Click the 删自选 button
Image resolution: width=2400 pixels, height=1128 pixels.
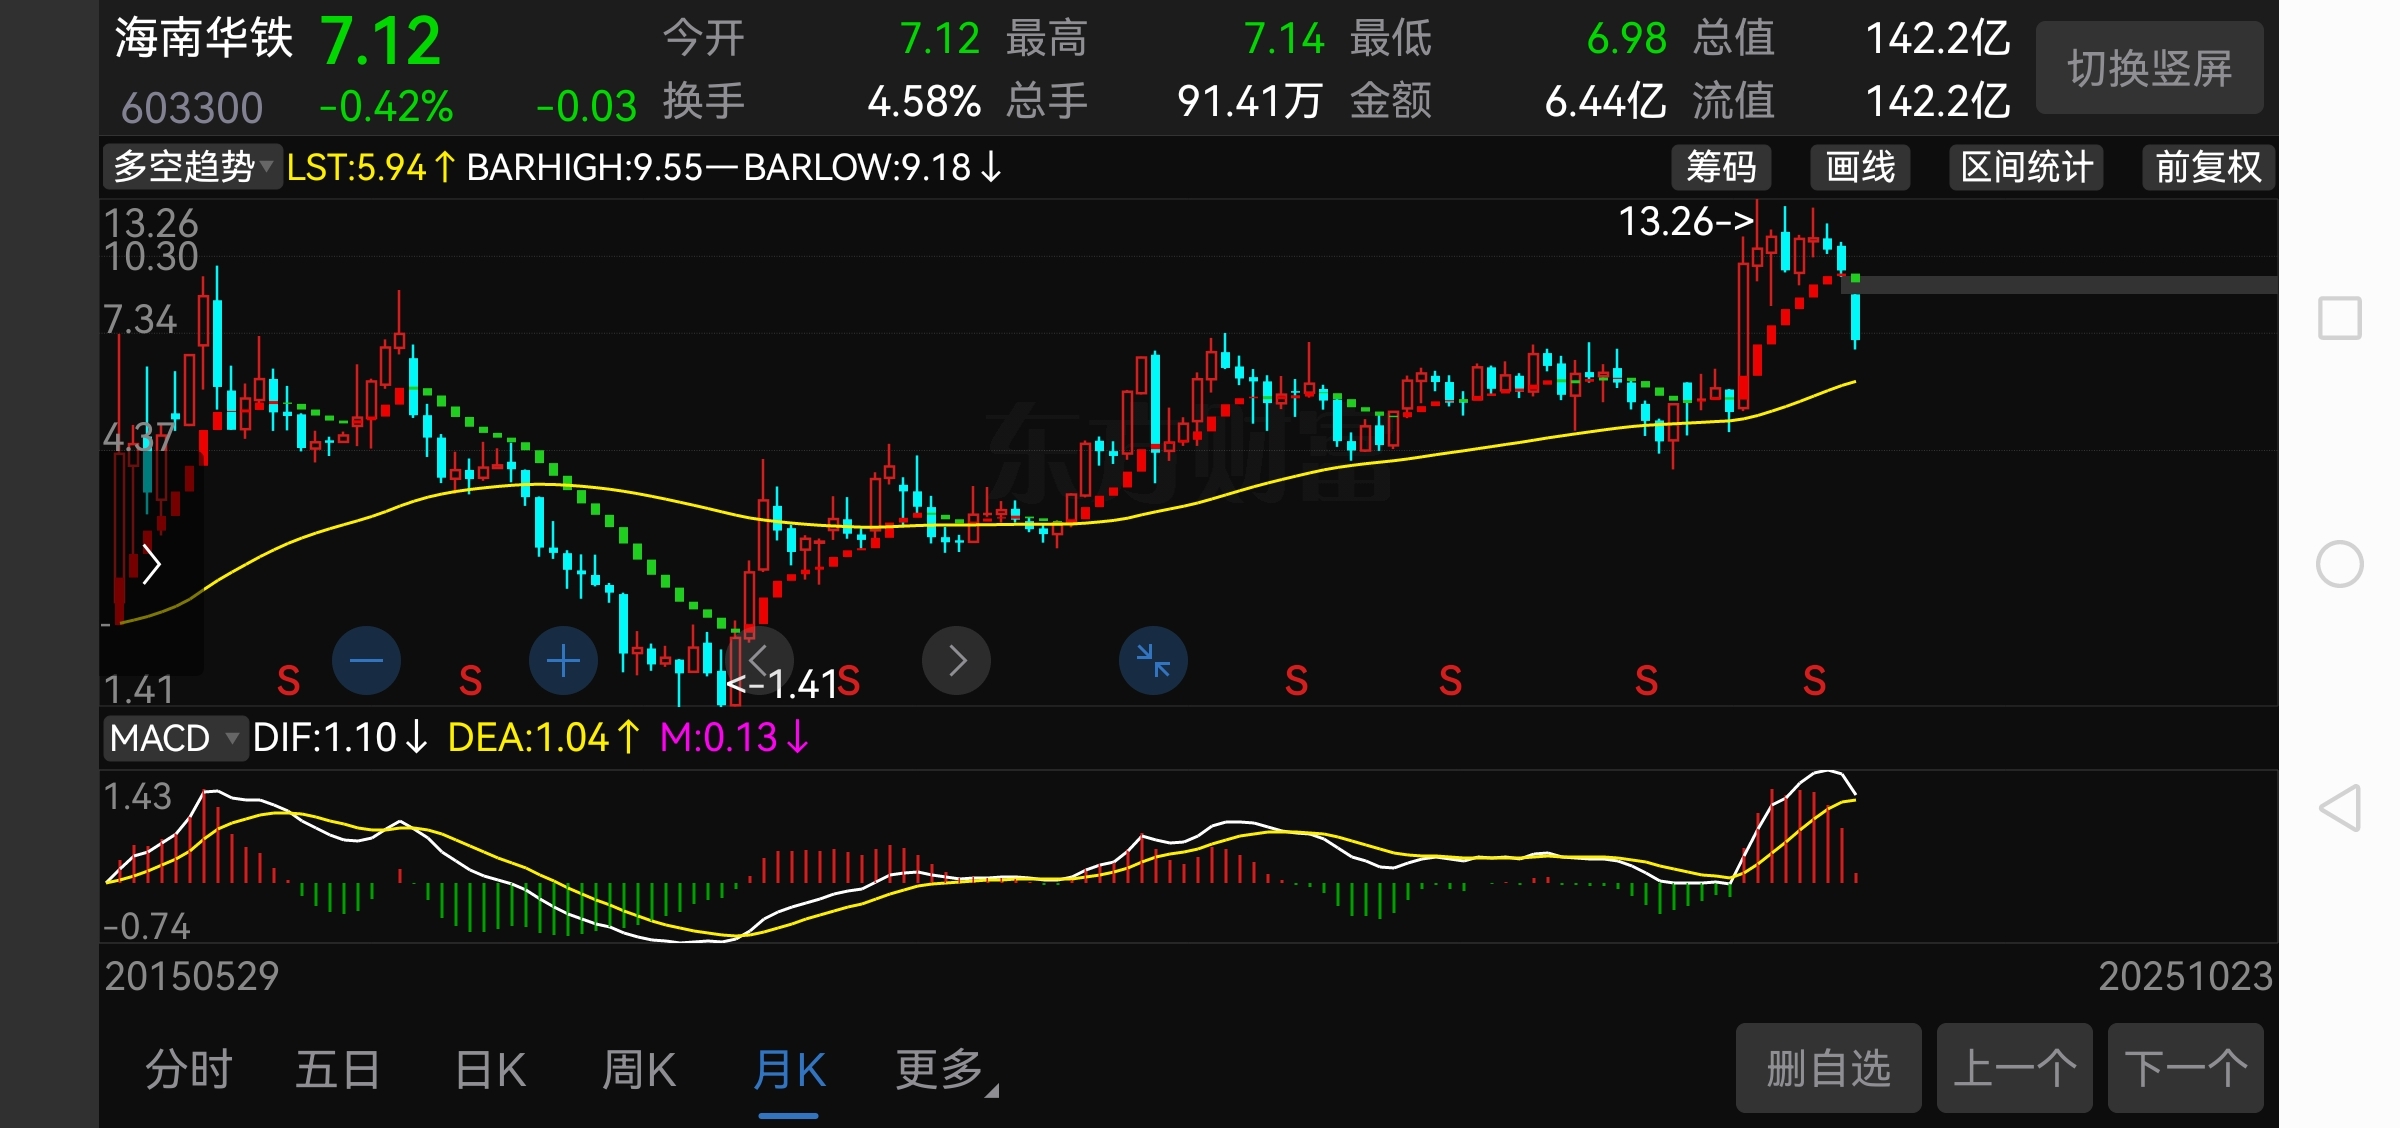[1827, 1068]
